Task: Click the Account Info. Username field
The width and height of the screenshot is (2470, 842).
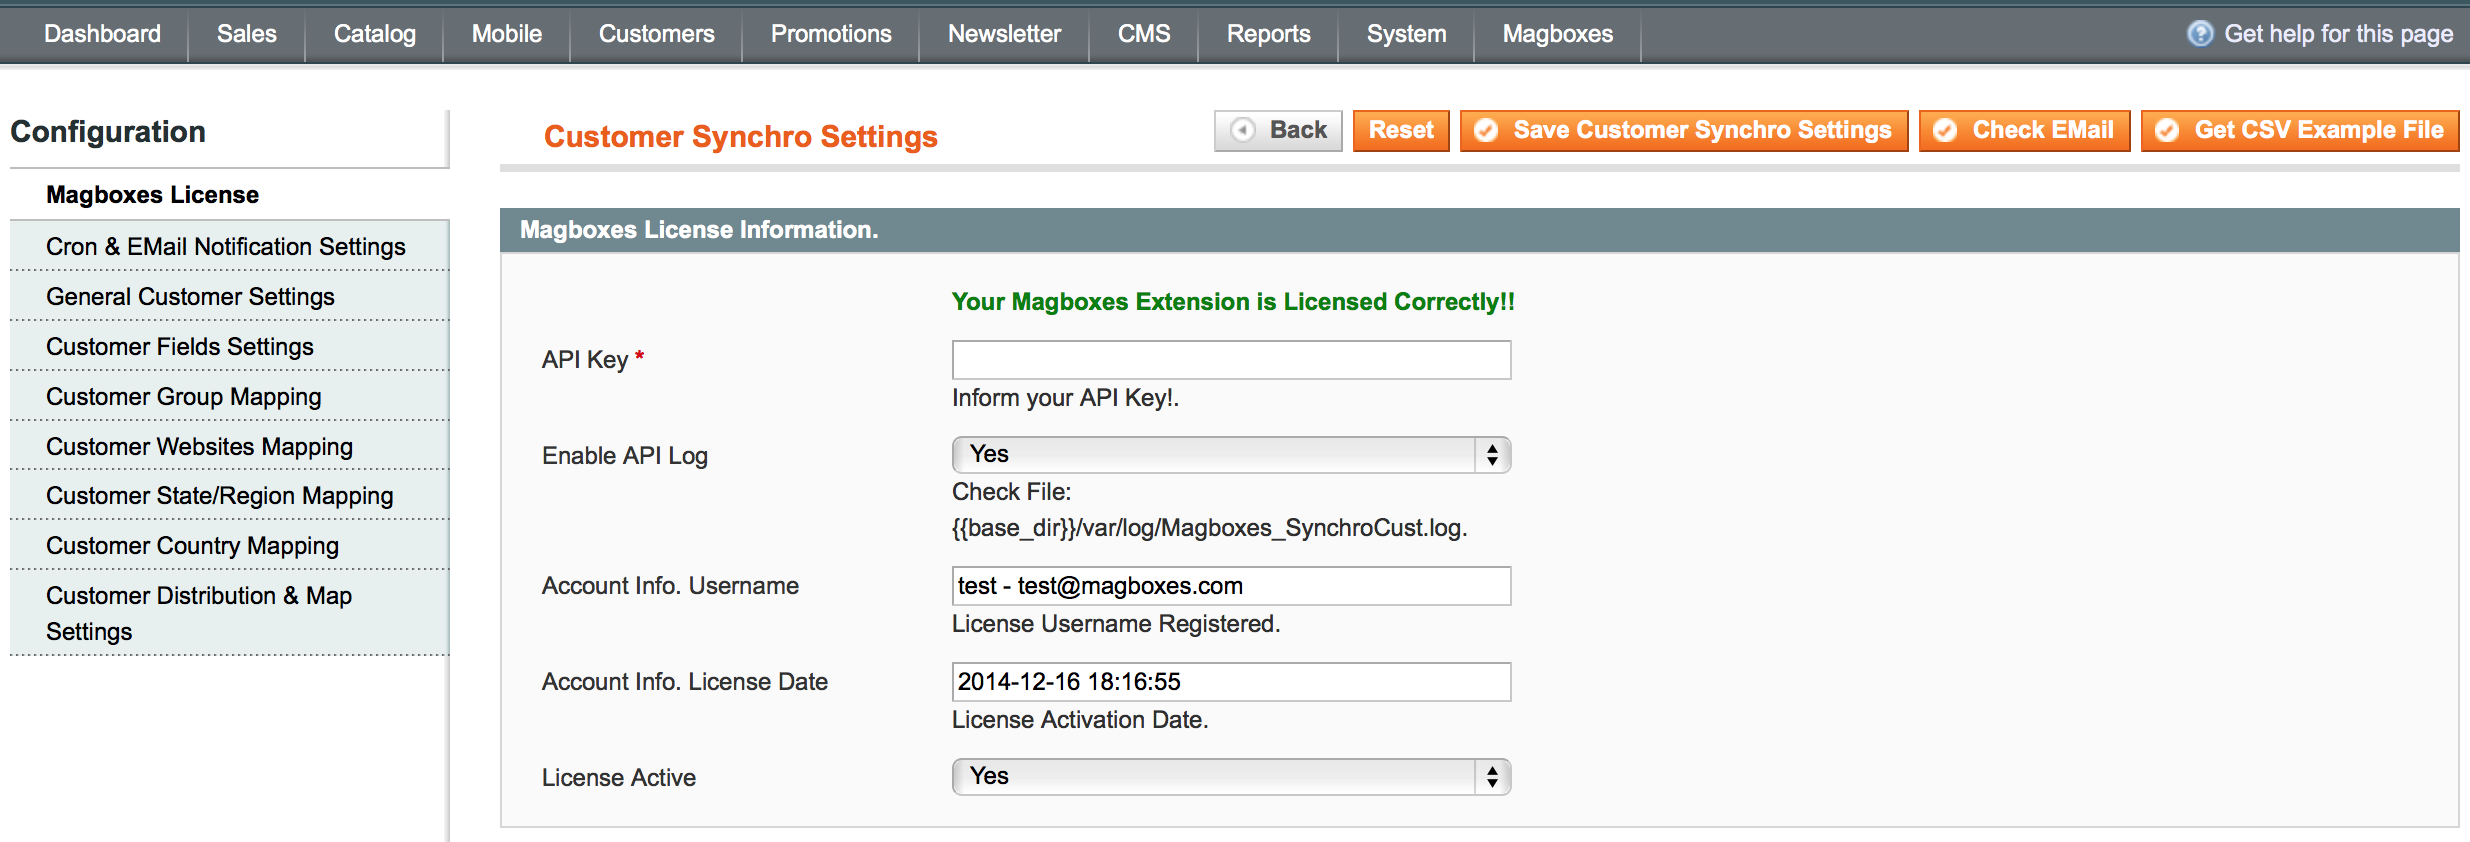Action: pos(1231,586)
